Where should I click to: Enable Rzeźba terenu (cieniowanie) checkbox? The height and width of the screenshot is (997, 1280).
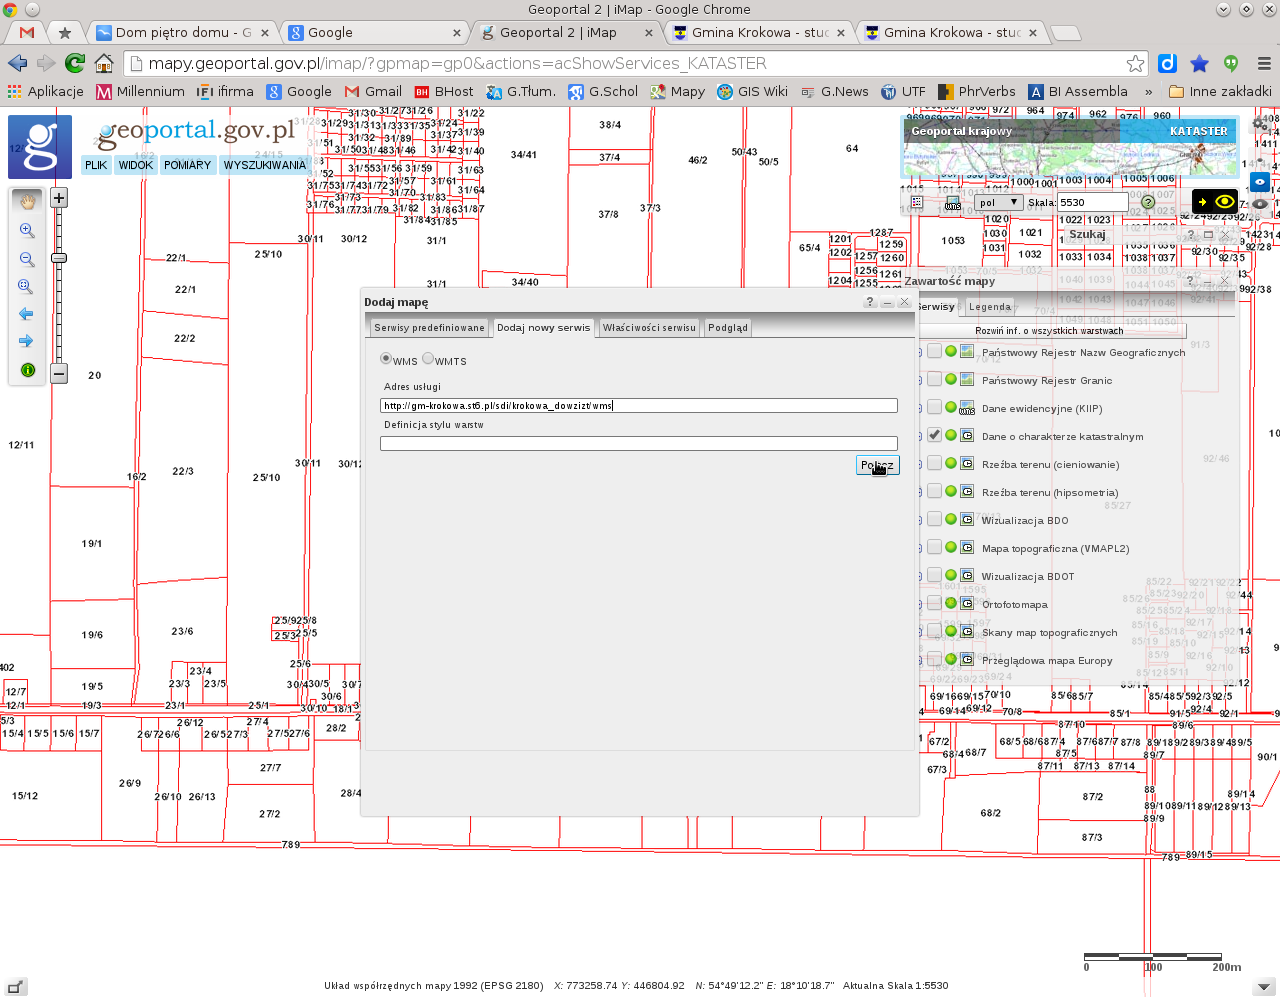pos(934,464)
